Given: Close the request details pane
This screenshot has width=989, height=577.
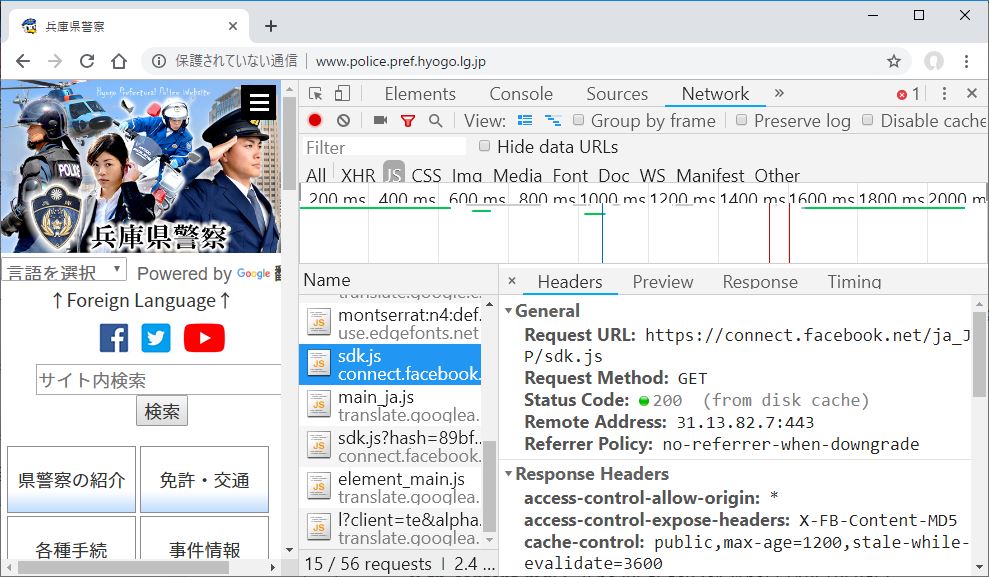Looking at the screenshot, I should tap(512, 281).
